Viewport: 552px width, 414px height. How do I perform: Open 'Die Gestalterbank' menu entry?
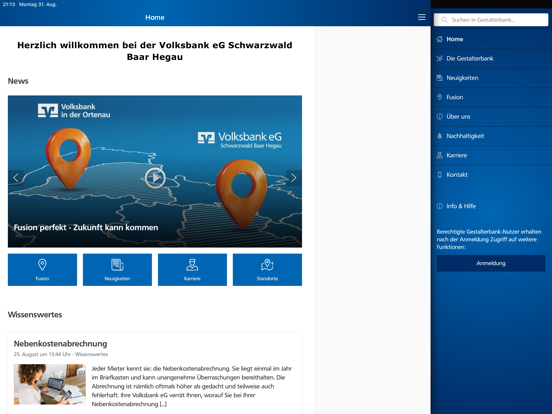point(491,58)
